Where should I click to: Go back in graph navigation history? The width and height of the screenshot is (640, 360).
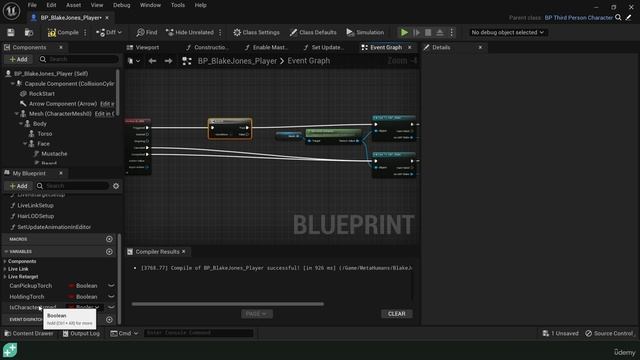point(152,61)
